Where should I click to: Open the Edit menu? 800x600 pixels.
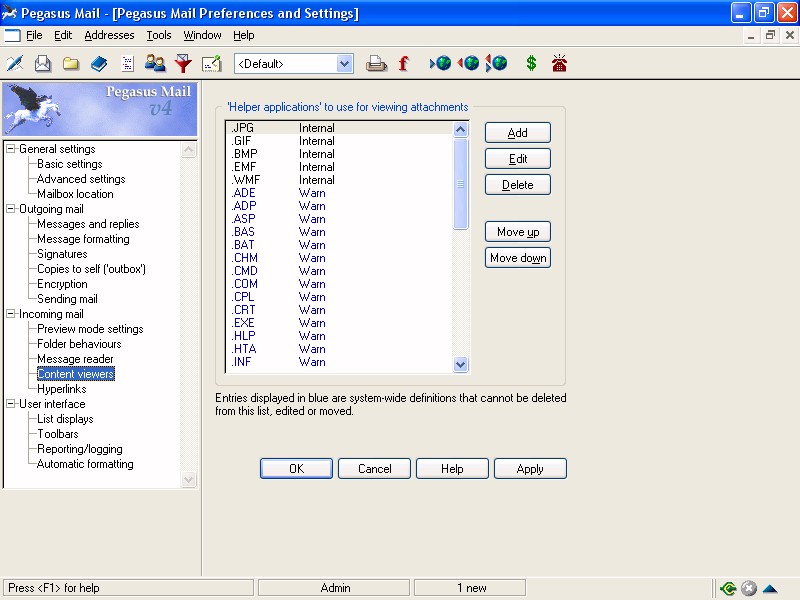tap(63, 35)
